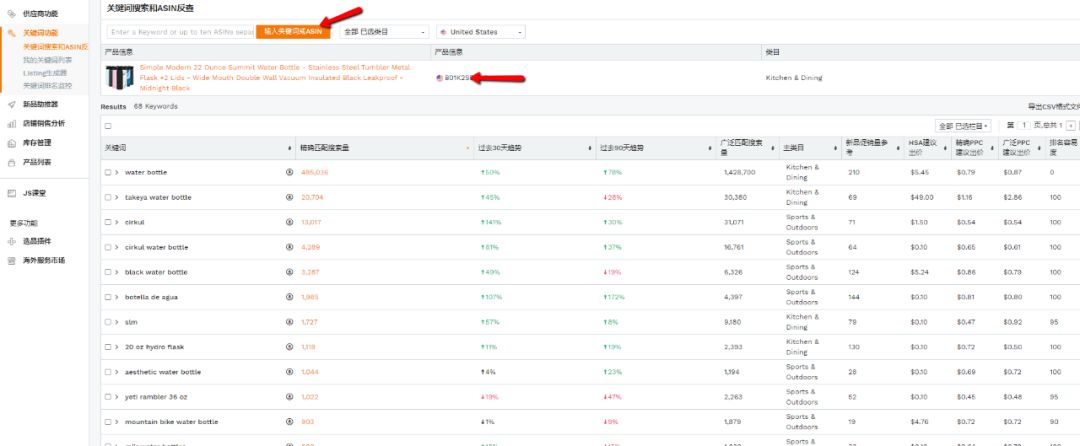The height and width of the screenshot is (446, 1080).
Task: Open JS课堂 icon in the sidebar
Action: coord(11,191)
